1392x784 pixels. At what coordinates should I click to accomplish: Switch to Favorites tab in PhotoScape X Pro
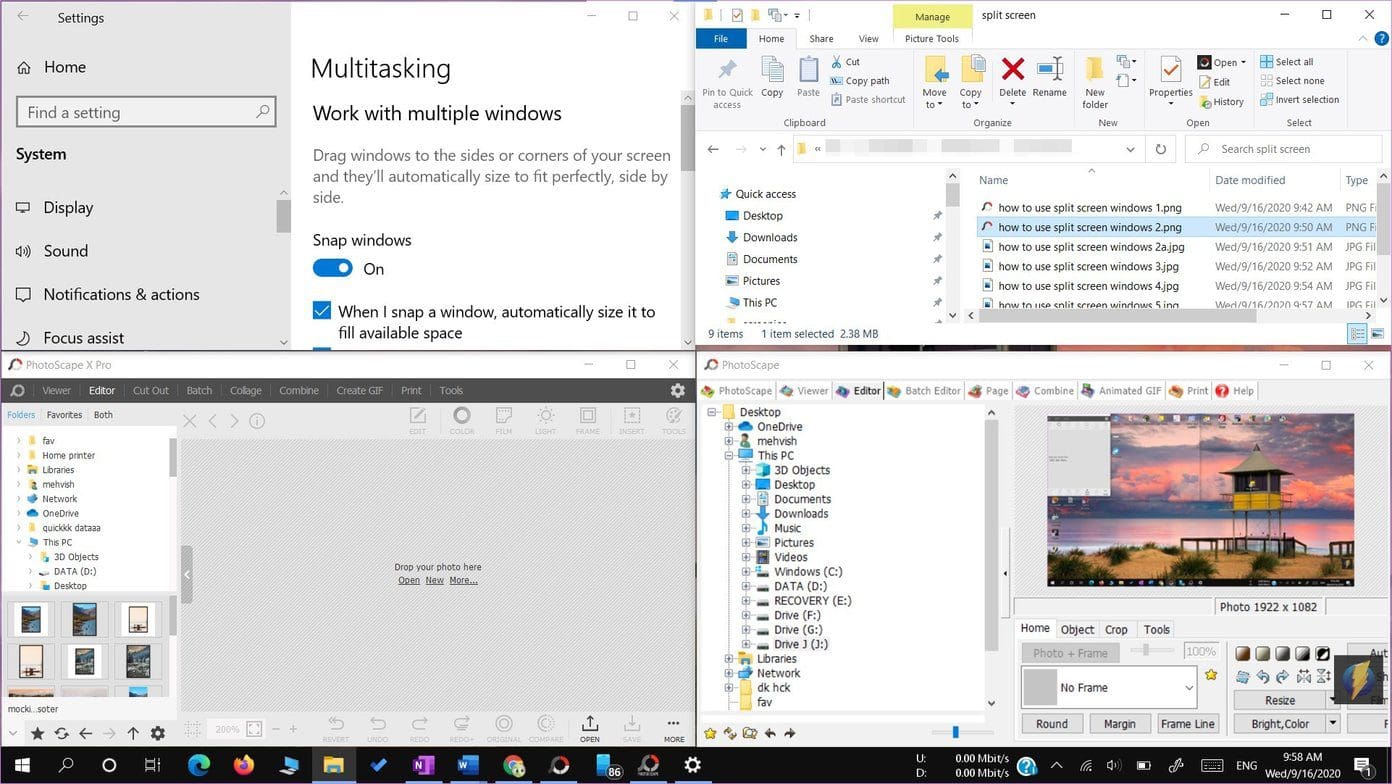(x=64, y=415)
